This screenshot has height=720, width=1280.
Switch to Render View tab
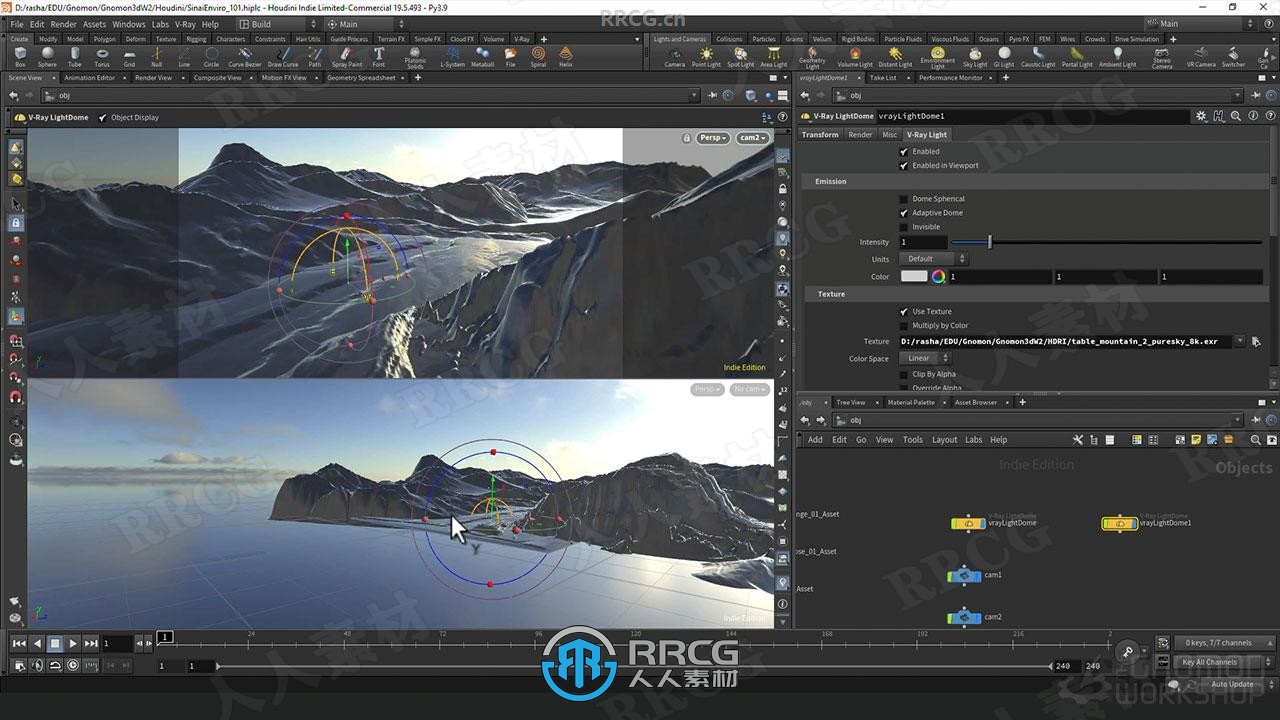[153, 78]
